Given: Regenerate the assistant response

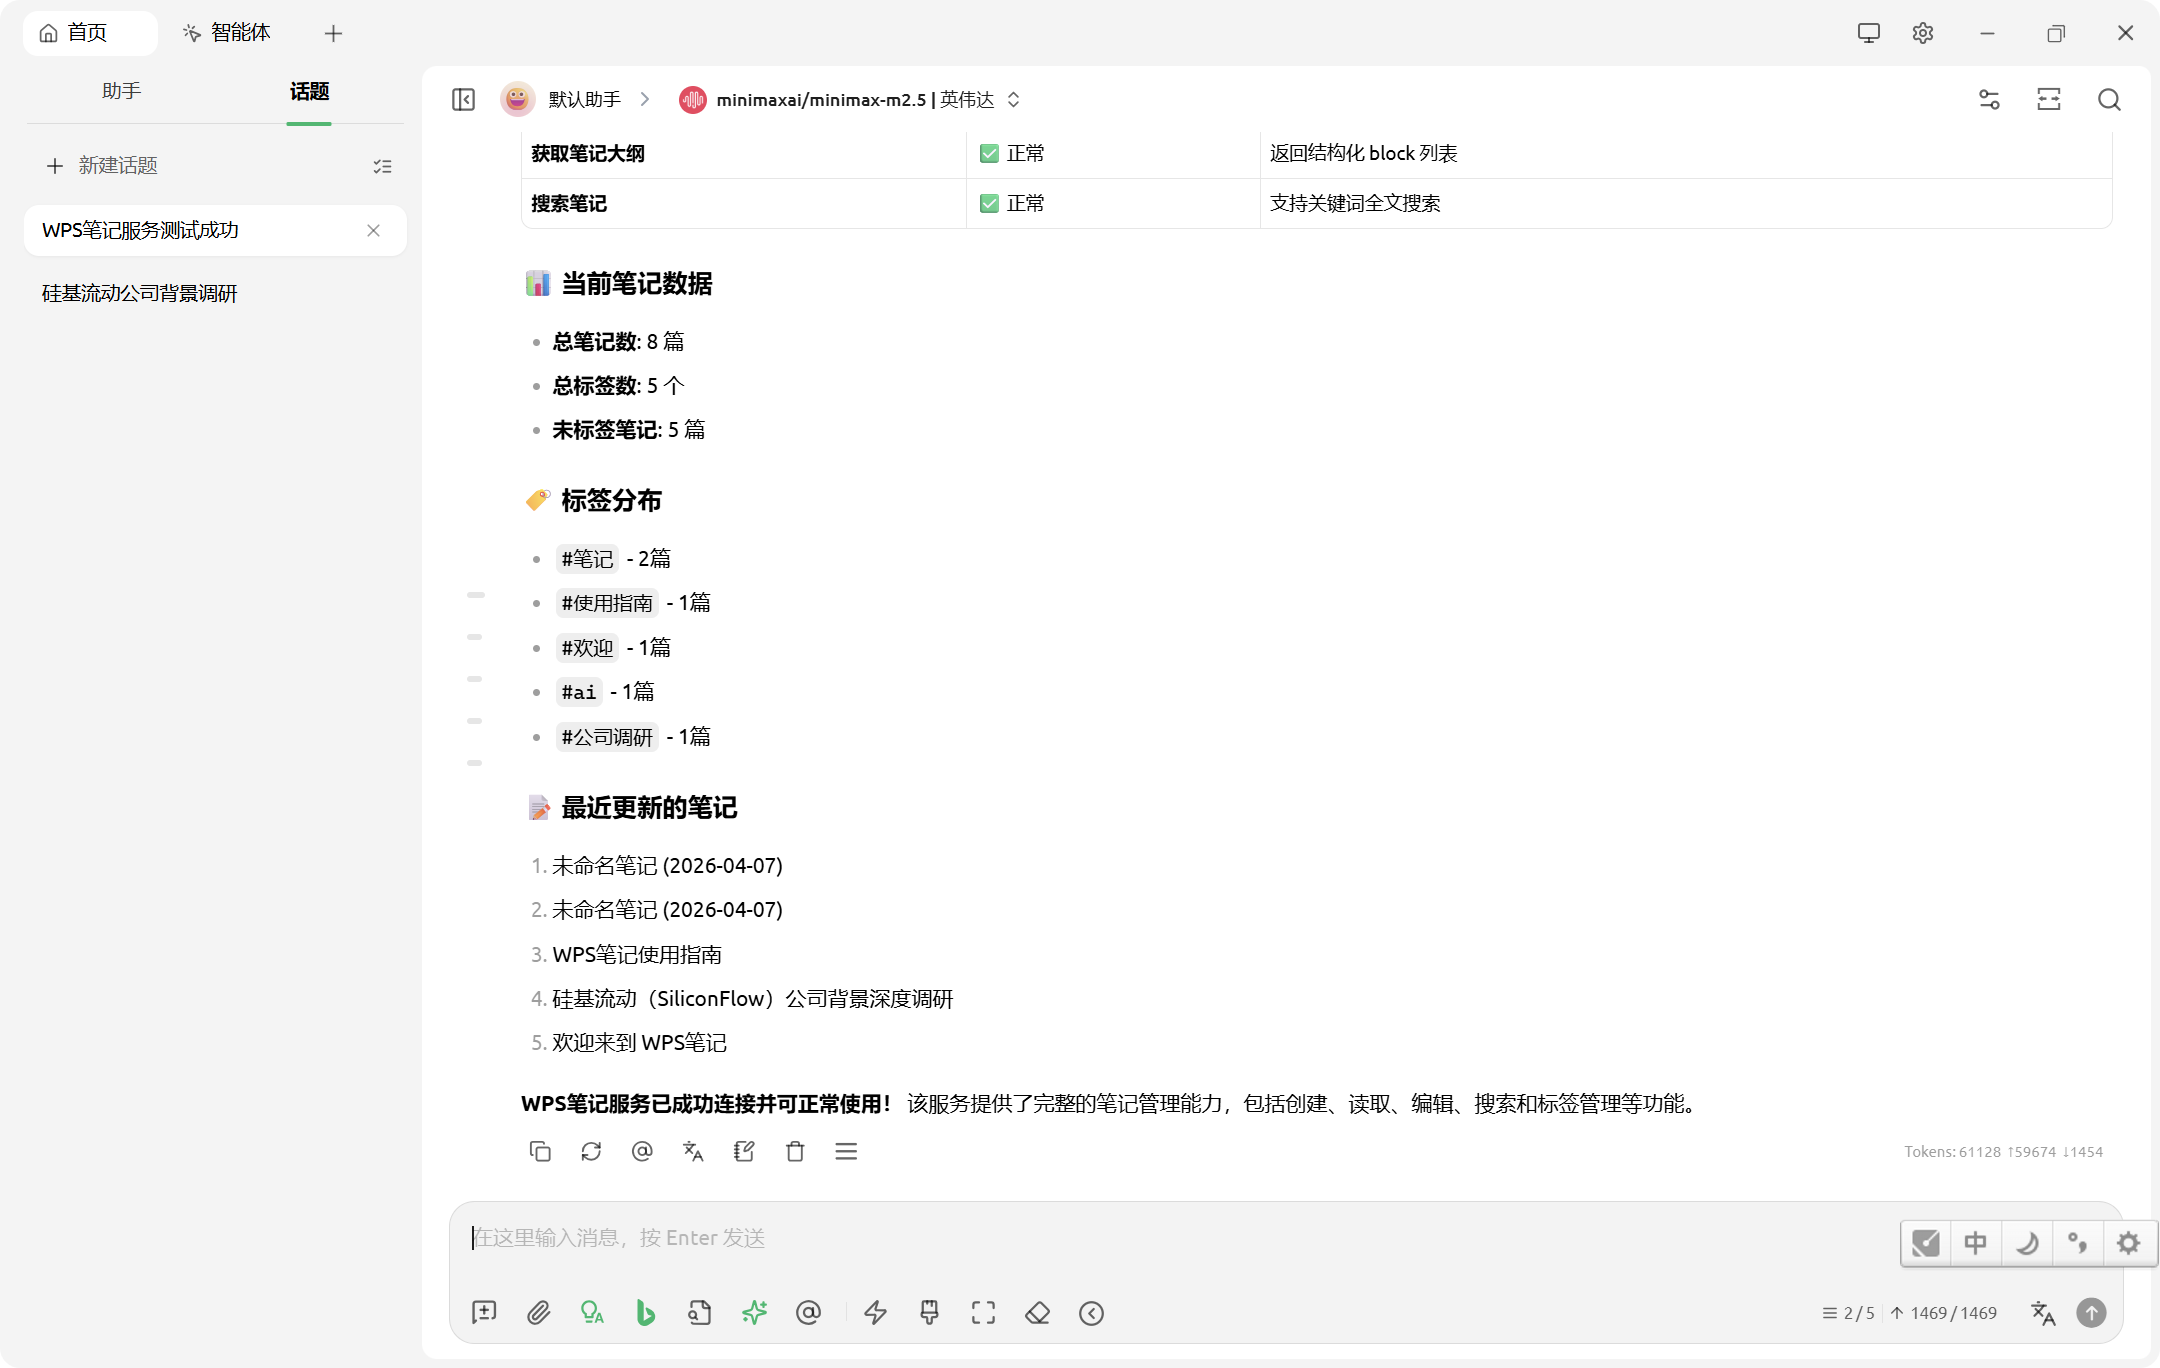Looking at the screenshot, I should [x=591, y=1152].
